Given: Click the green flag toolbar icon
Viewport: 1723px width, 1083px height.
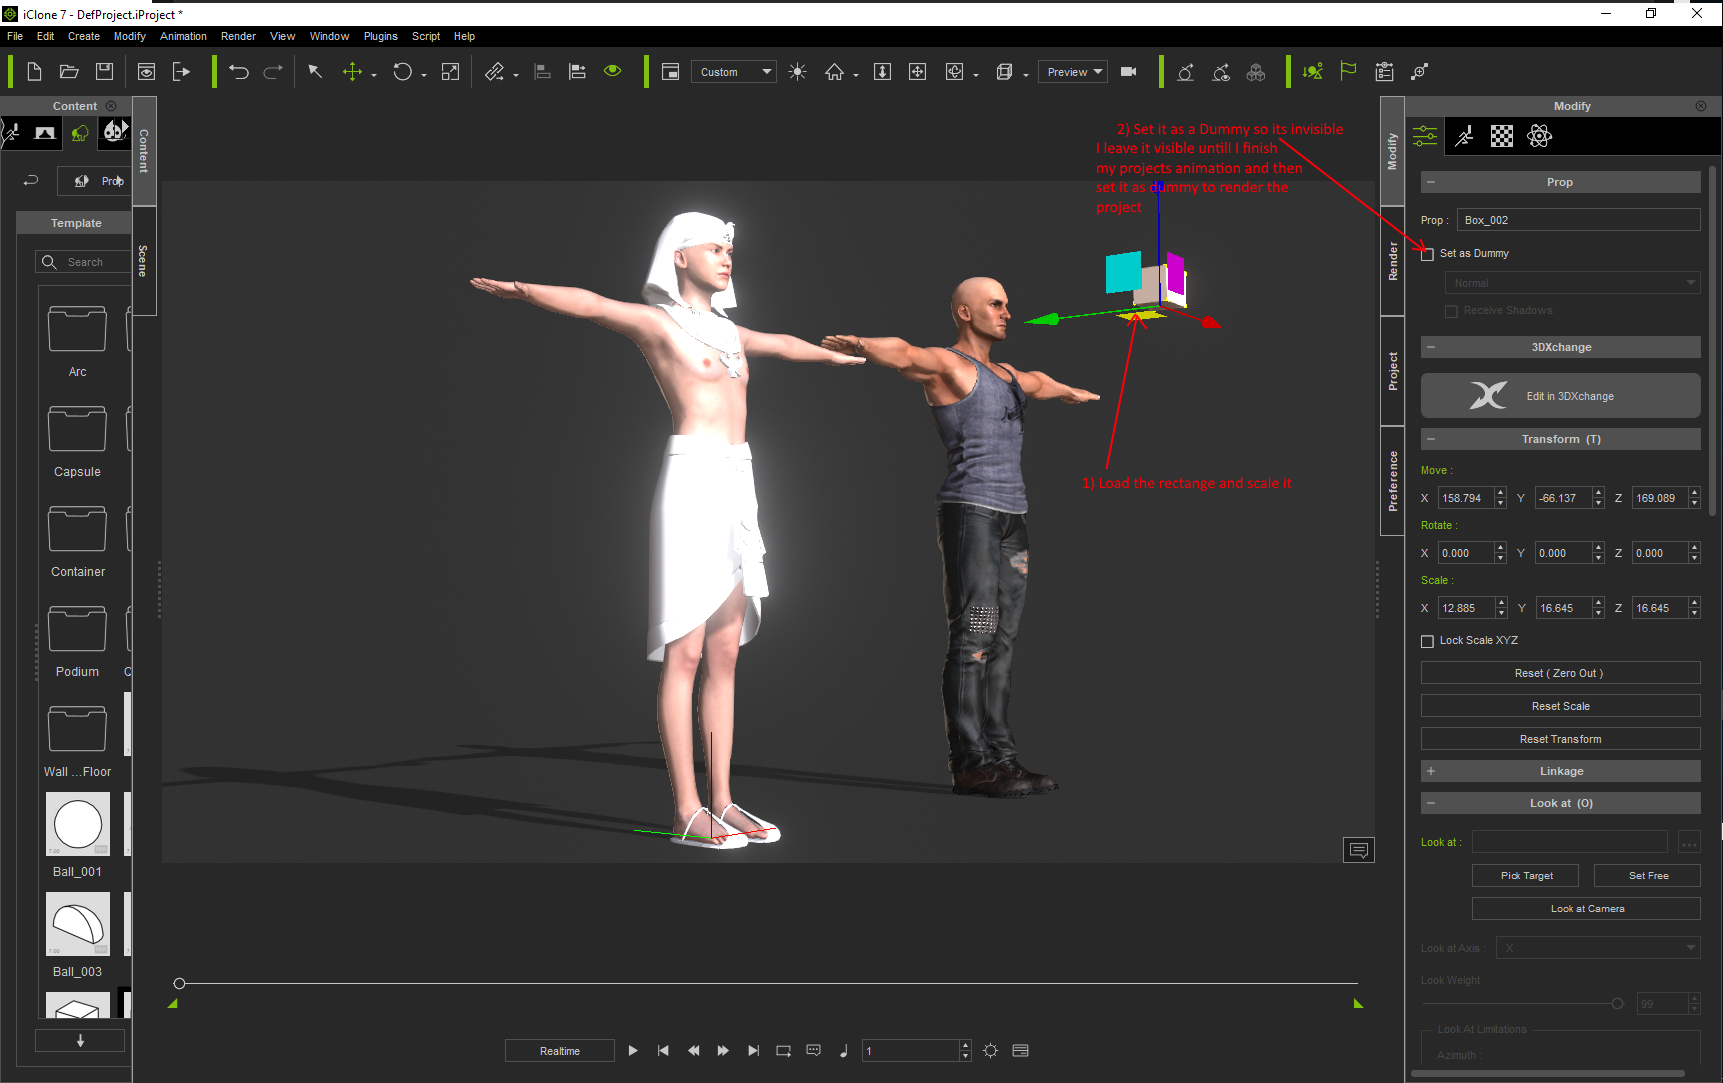Looking at the screenshot, I should click(1348, 71).
